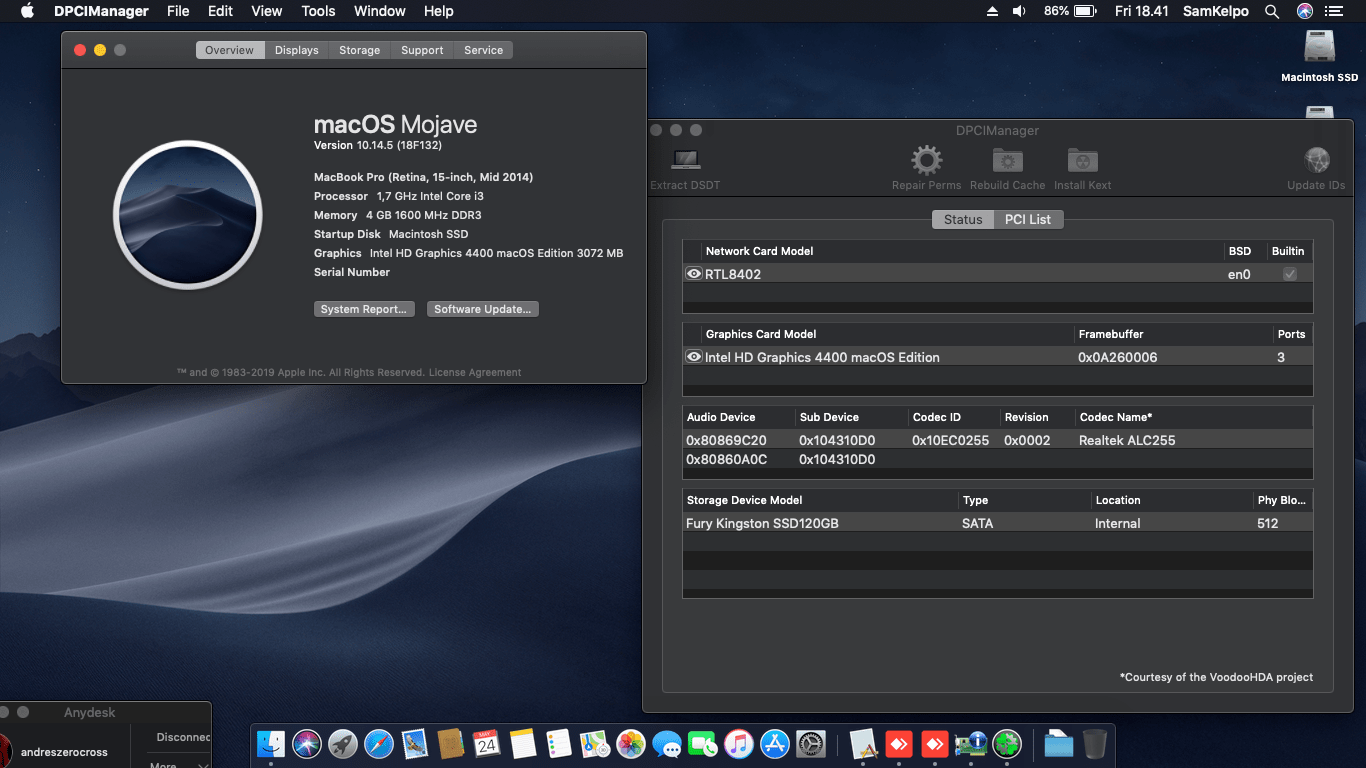Switch to the PCI List tab
Screen dimensions: 1366x768
pyautogui.click(x=1029, y=219)
